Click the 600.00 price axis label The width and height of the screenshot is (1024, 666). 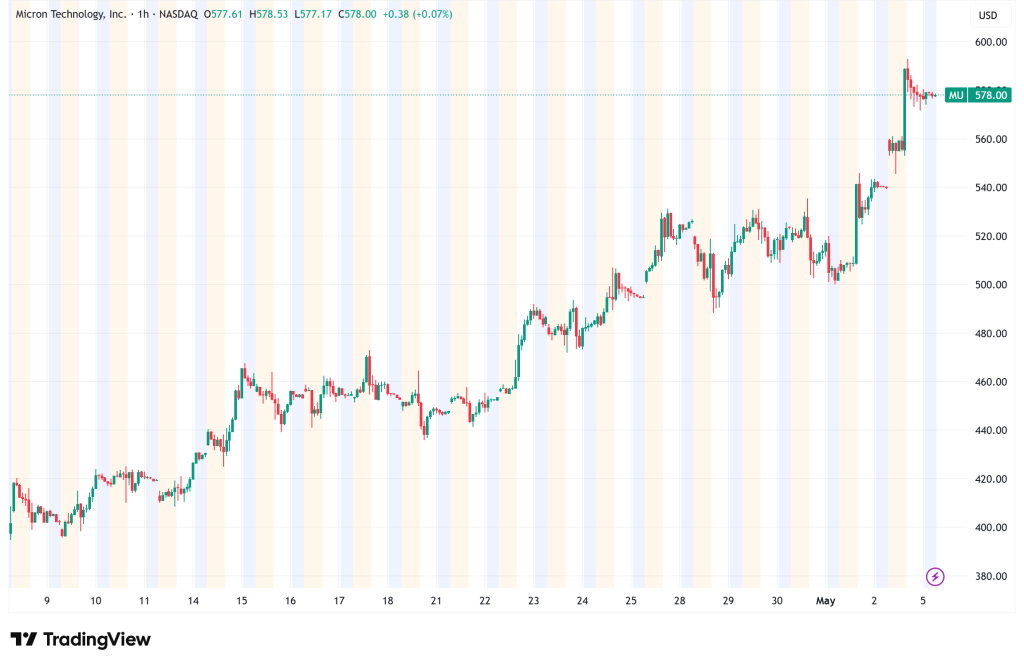[991, 42]
